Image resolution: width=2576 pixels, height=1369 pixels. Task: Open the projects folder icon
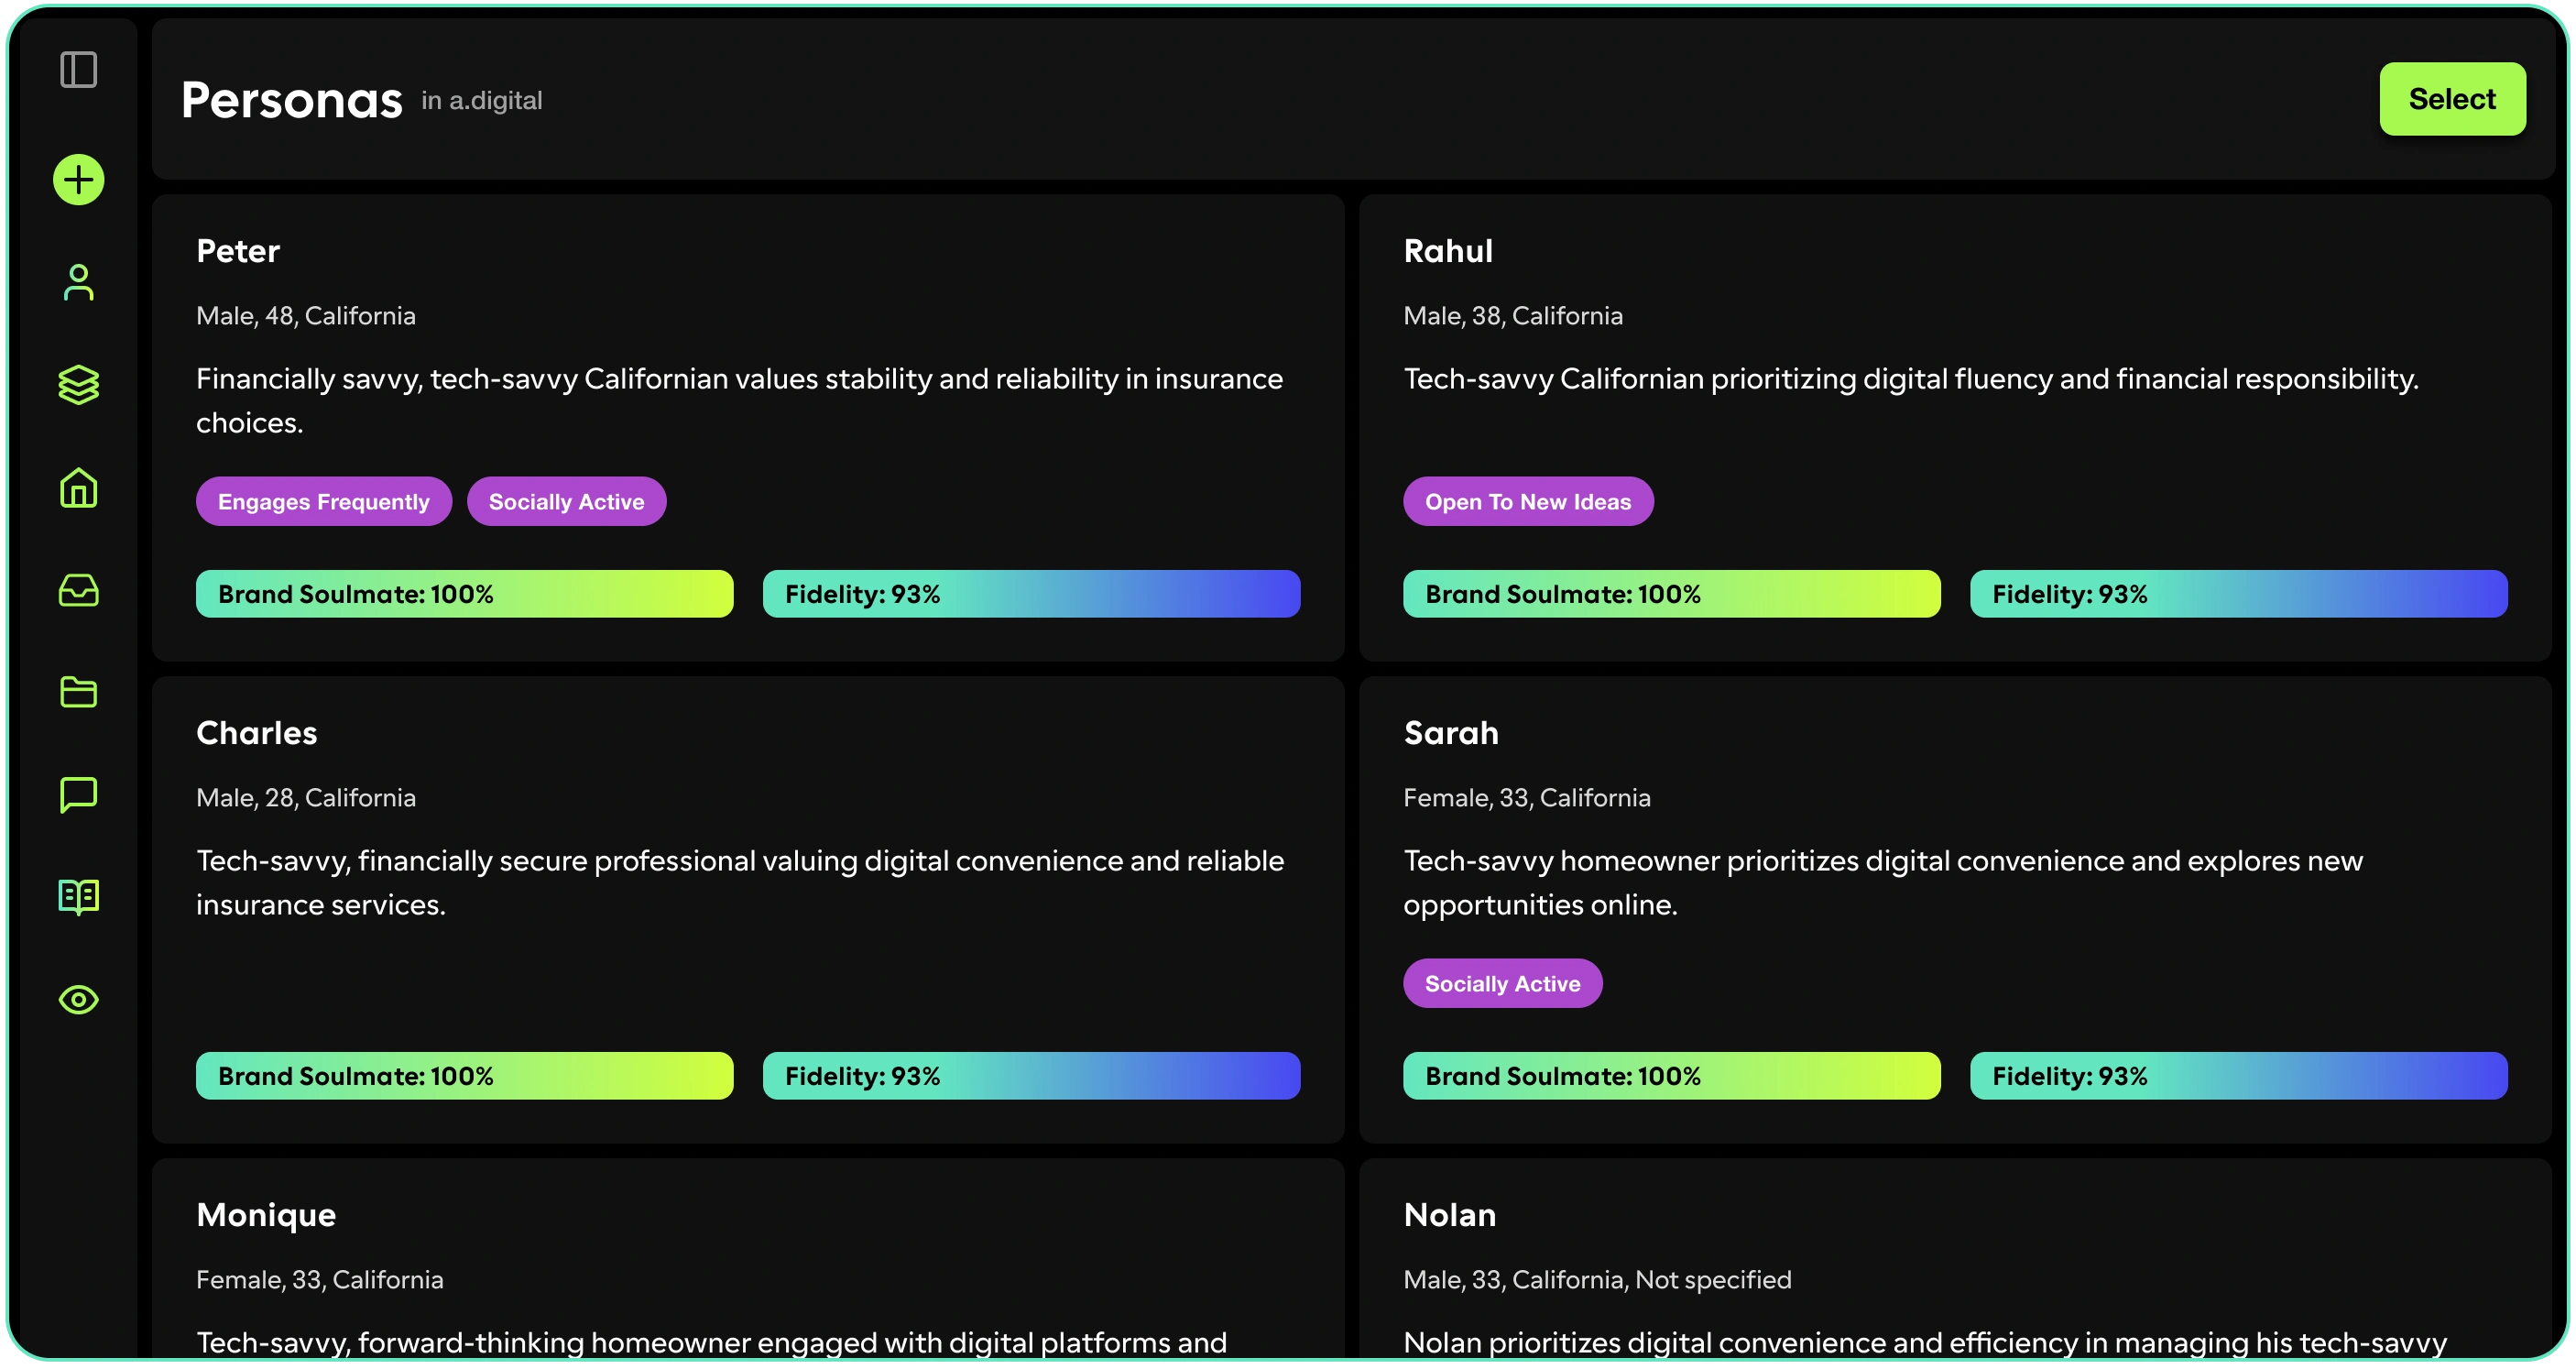coord(78,692)
